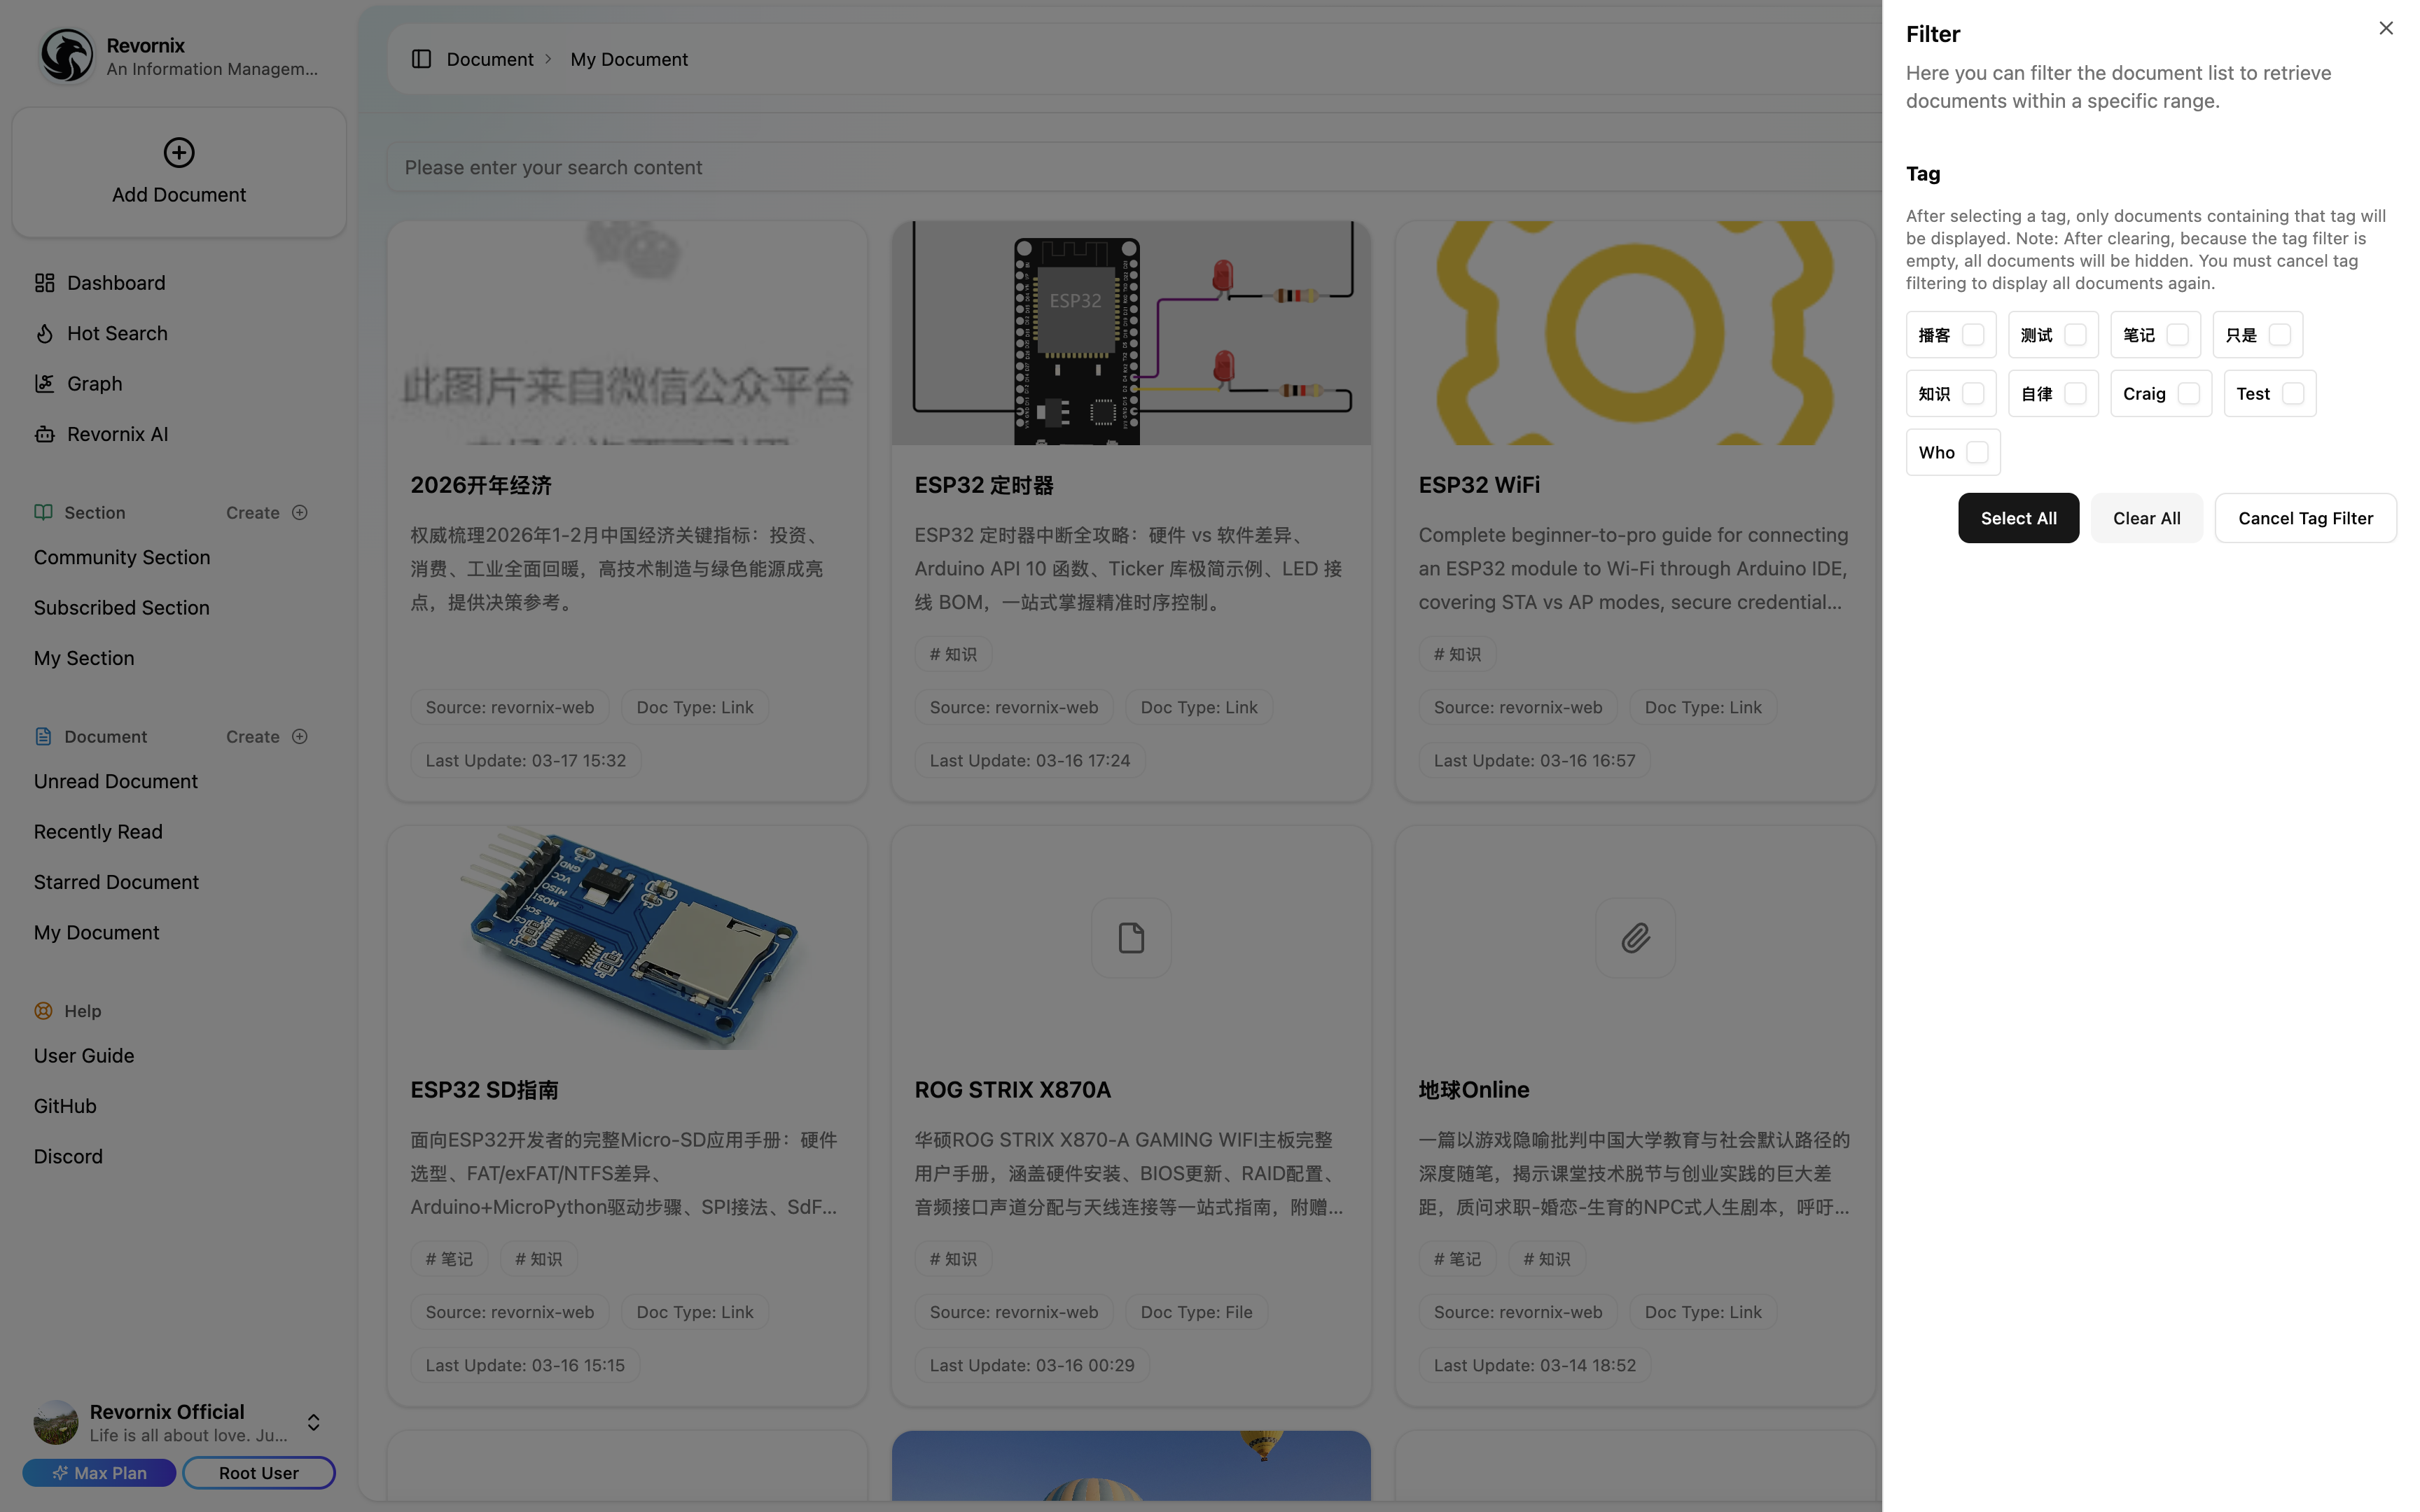
Task: Click the Section create plus icon
Action: point(299,512)
